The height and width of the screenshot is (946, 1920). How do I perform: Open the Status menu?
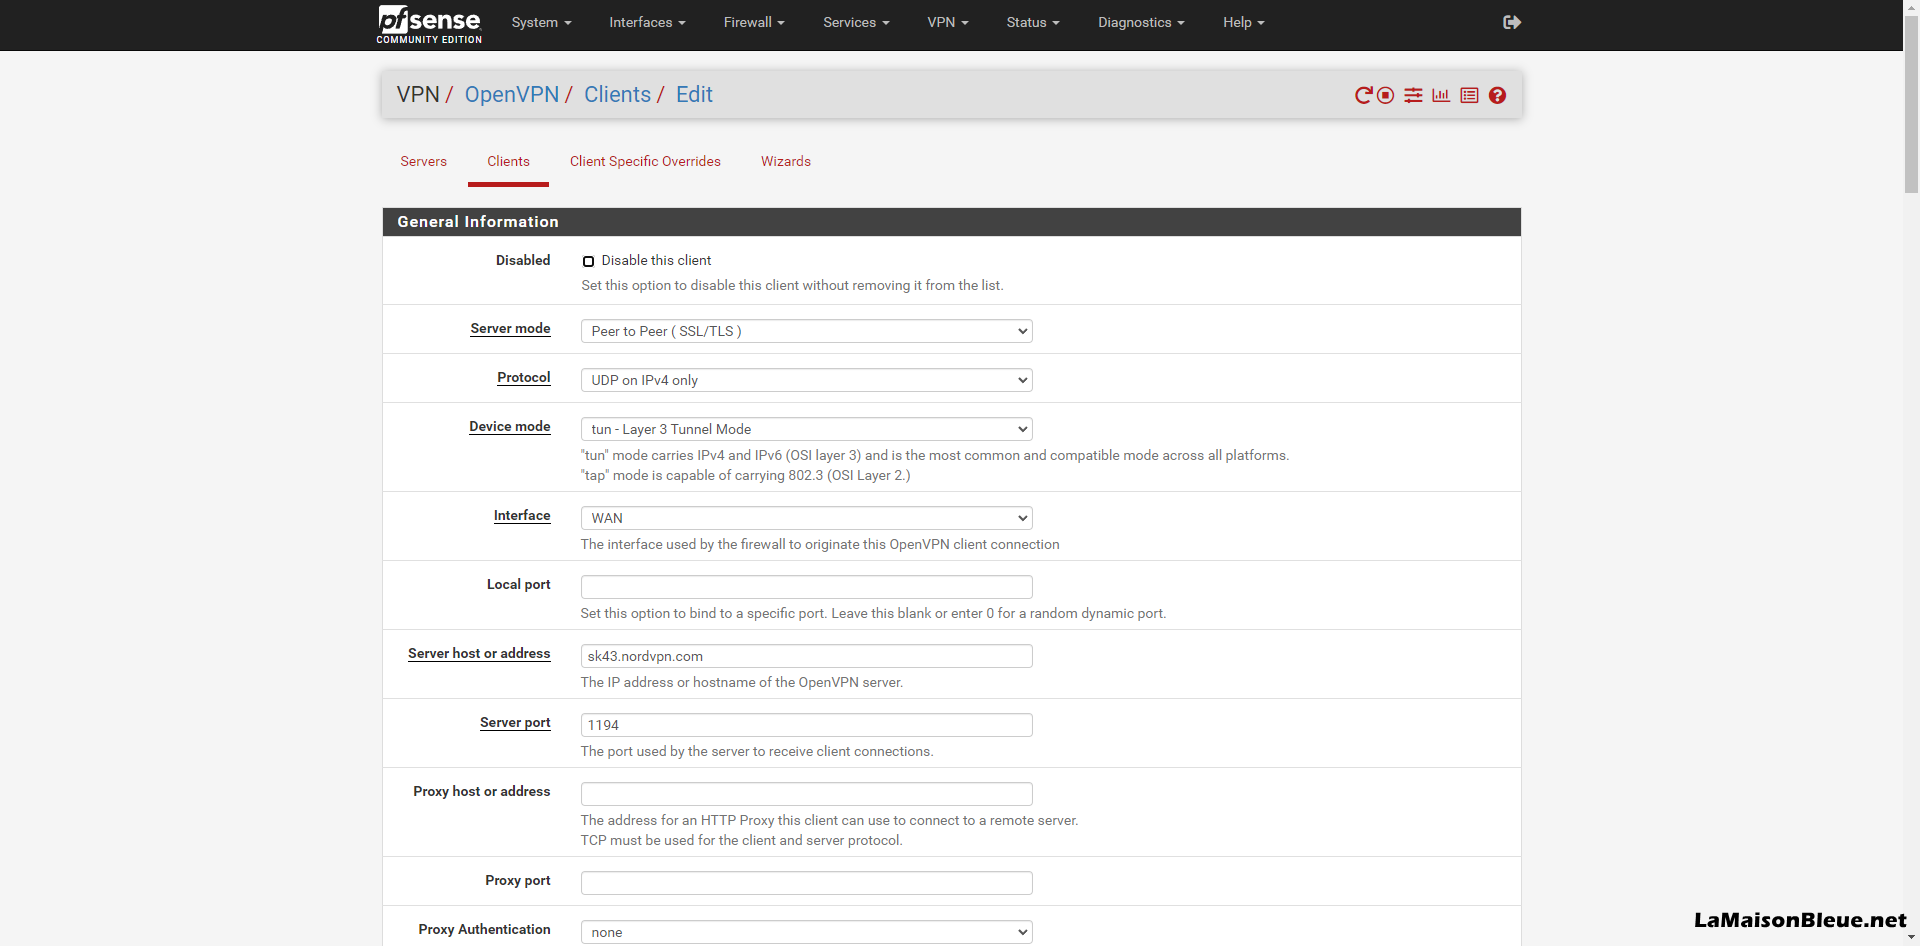(1033, 22)
